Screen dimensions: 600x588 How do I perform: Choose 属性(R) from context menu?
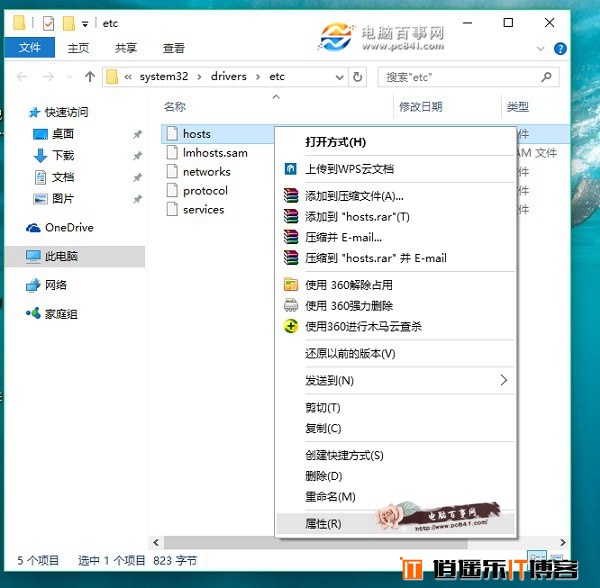click(x=396, y=524)
